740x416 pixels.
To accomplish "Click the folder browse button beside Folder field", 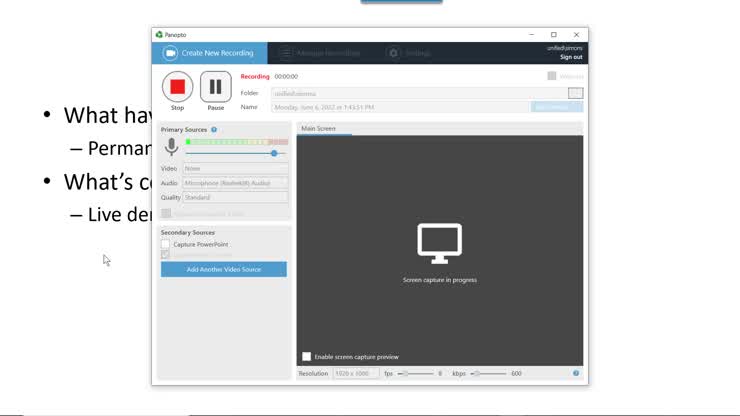I will point(575,93).
